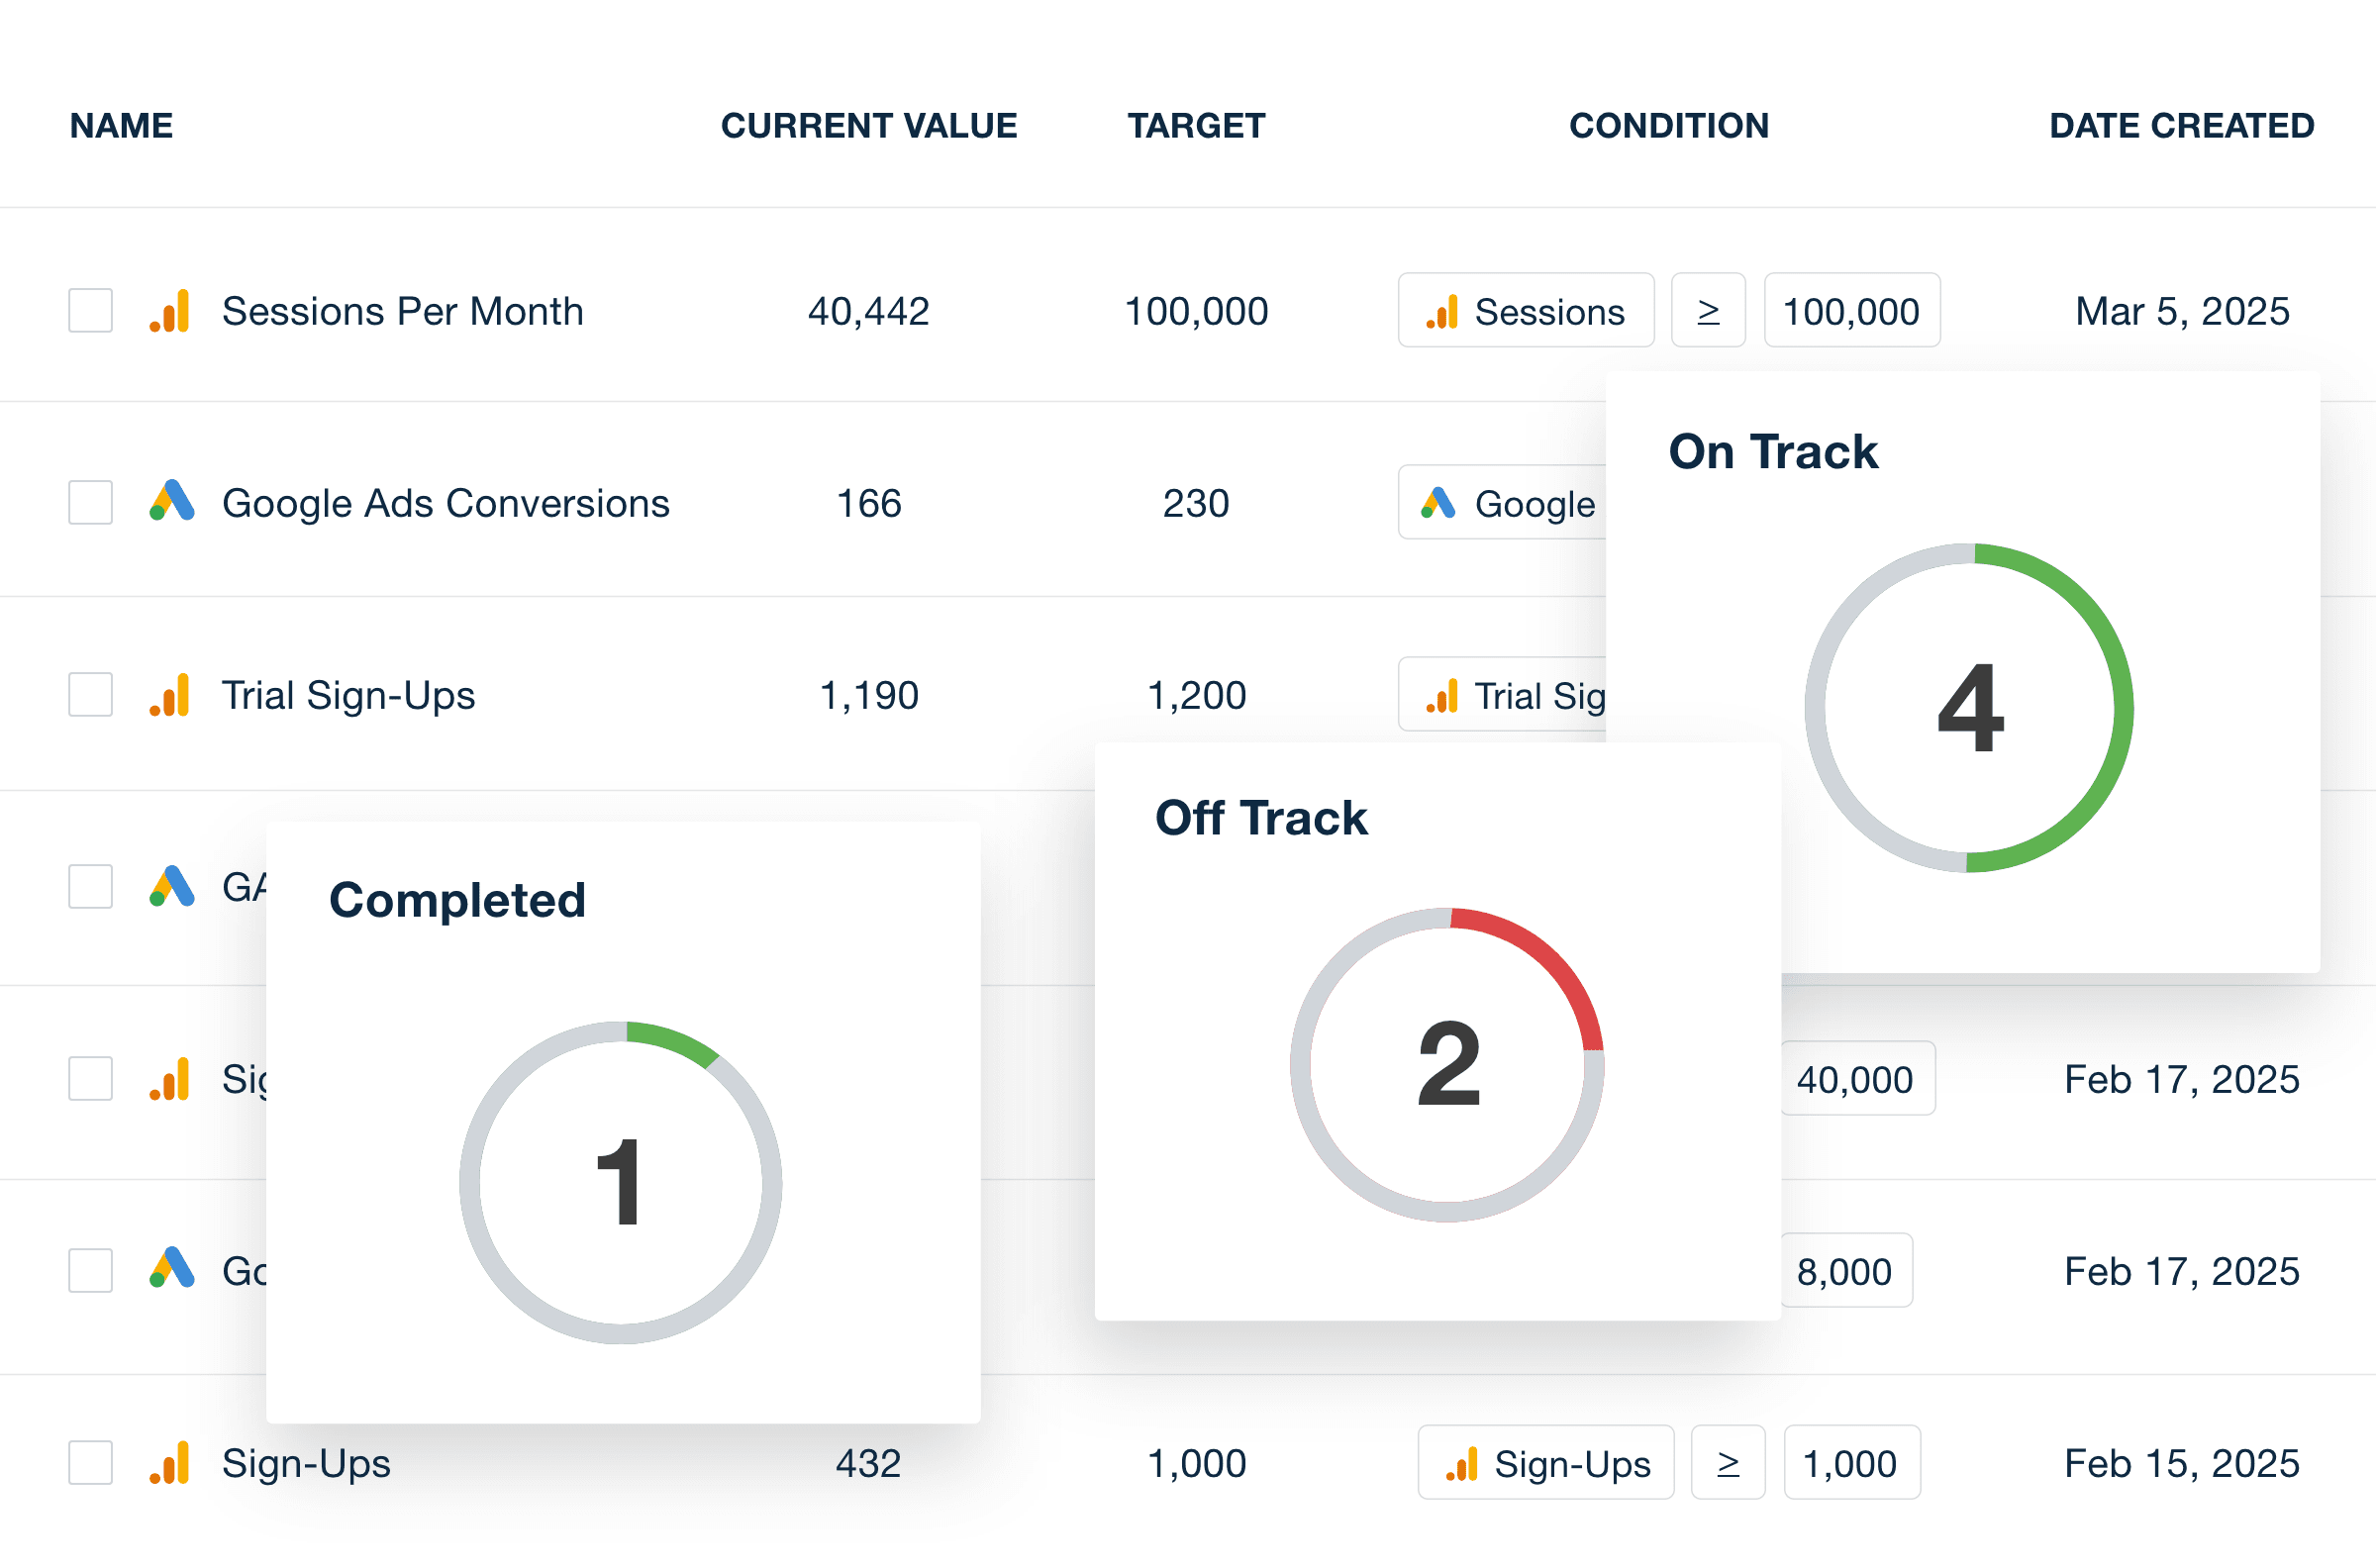The width and height of the screenshot is (2376, 1568).
Task: Open the Sessions Per Month goal name
Action: pyautogui.click(x=402, y=311)
